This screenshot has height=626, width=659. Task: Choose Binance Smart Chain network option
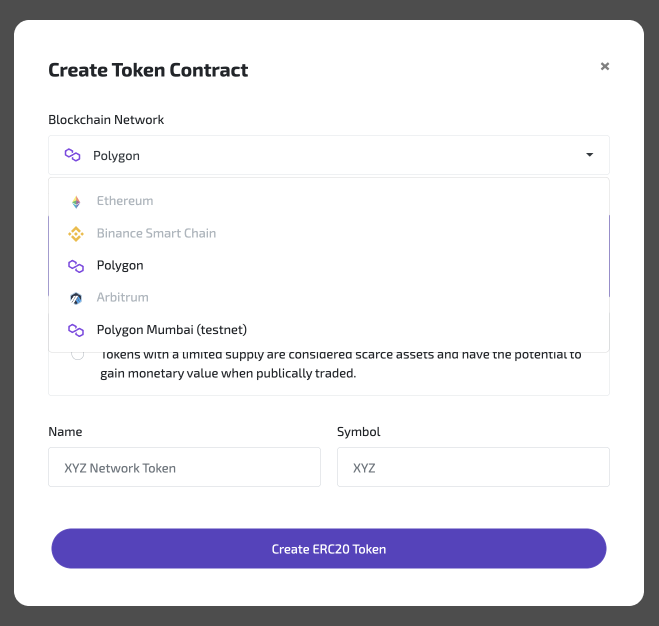(156, 233)
